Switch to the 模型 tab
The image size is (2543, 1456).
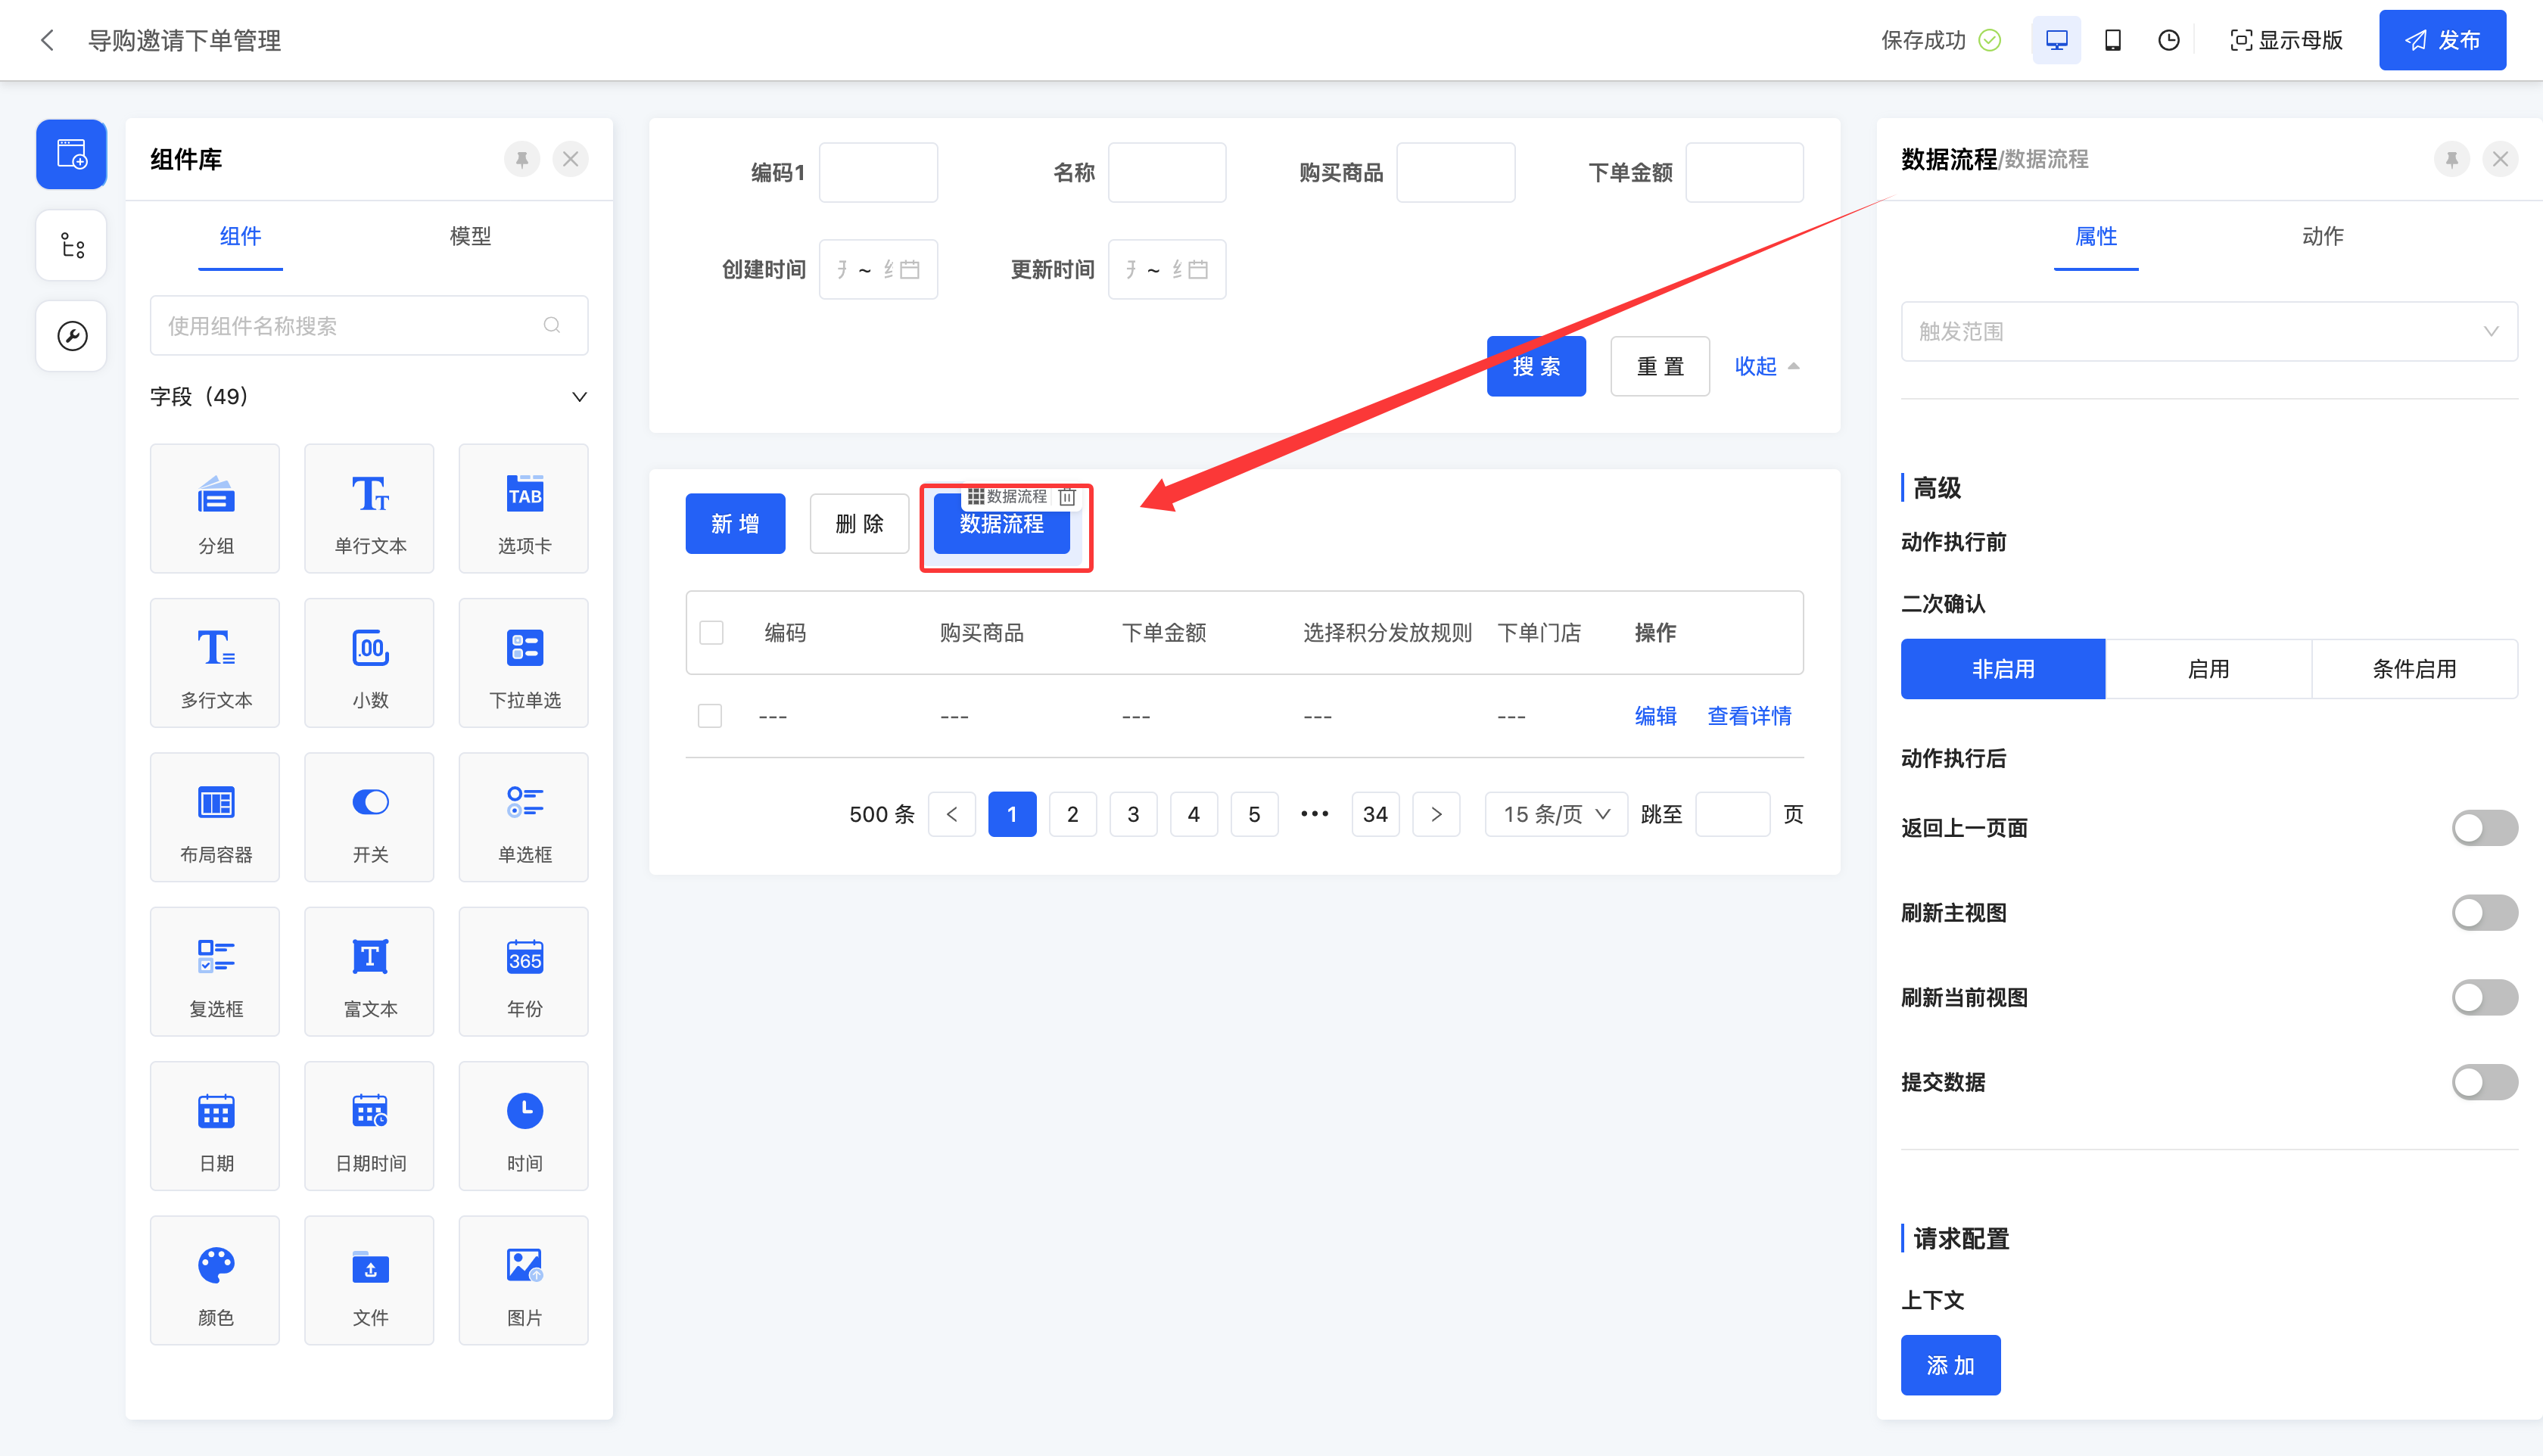pyautogui.click(x=470, y=236)
